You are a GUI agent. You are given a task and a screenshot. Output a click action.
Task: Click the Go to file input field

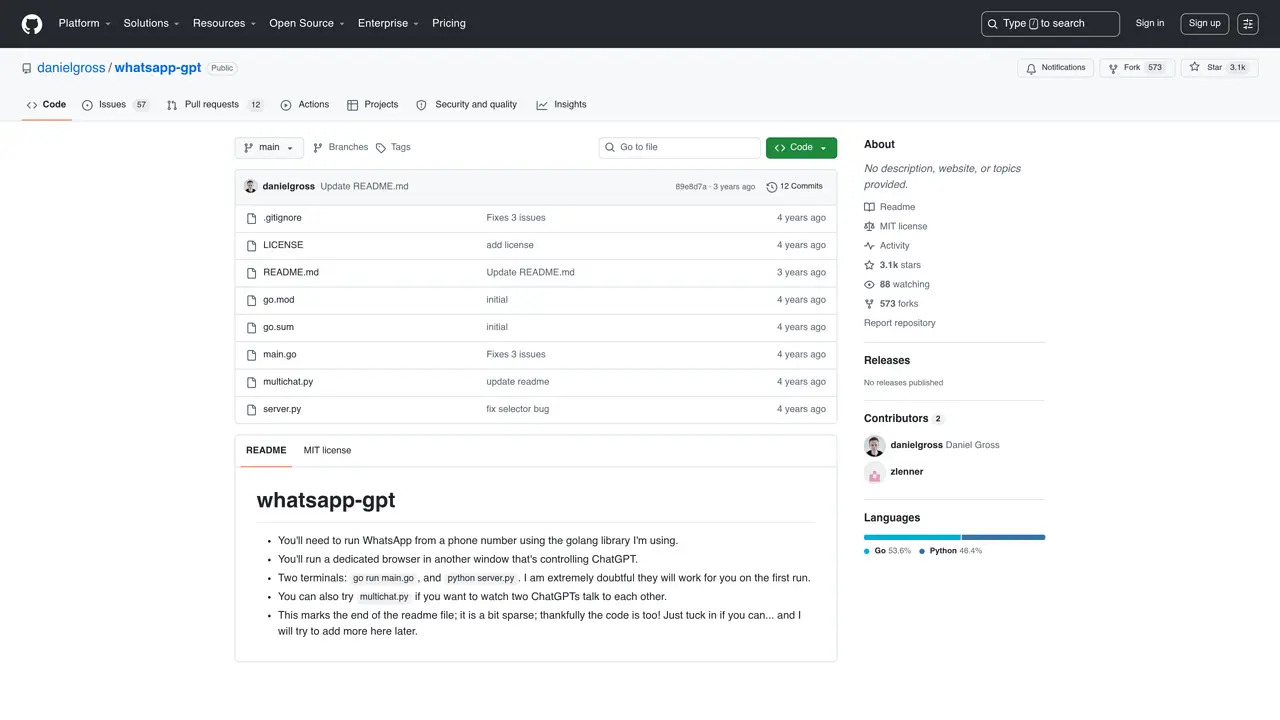tap(680, 148)
